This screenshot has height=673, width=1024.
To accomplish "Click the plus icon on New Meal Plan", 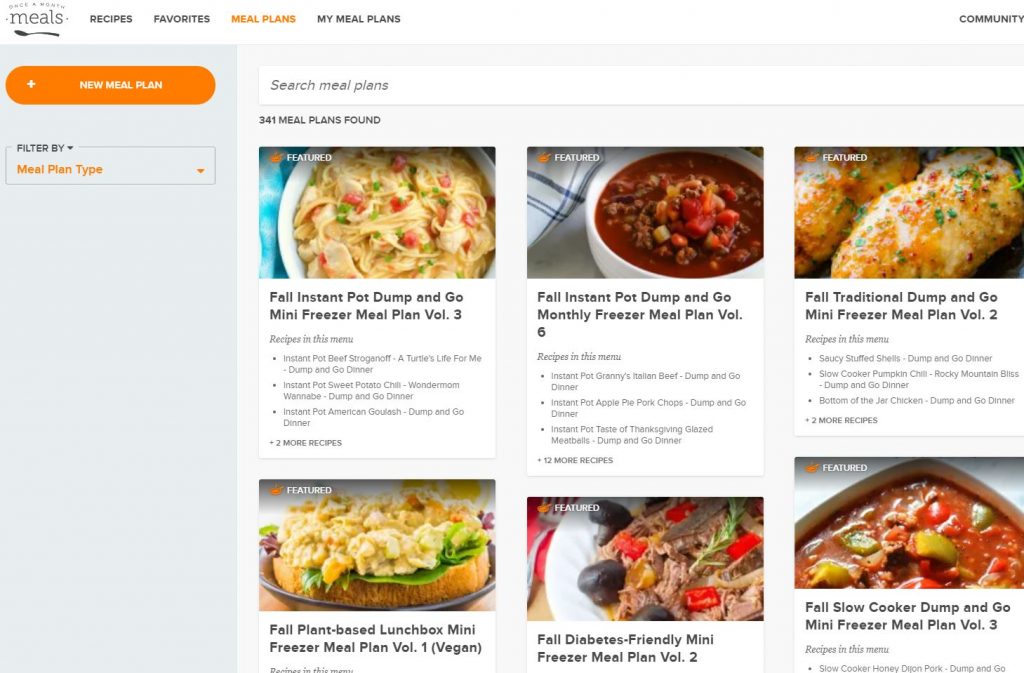I will coord(31,84).
